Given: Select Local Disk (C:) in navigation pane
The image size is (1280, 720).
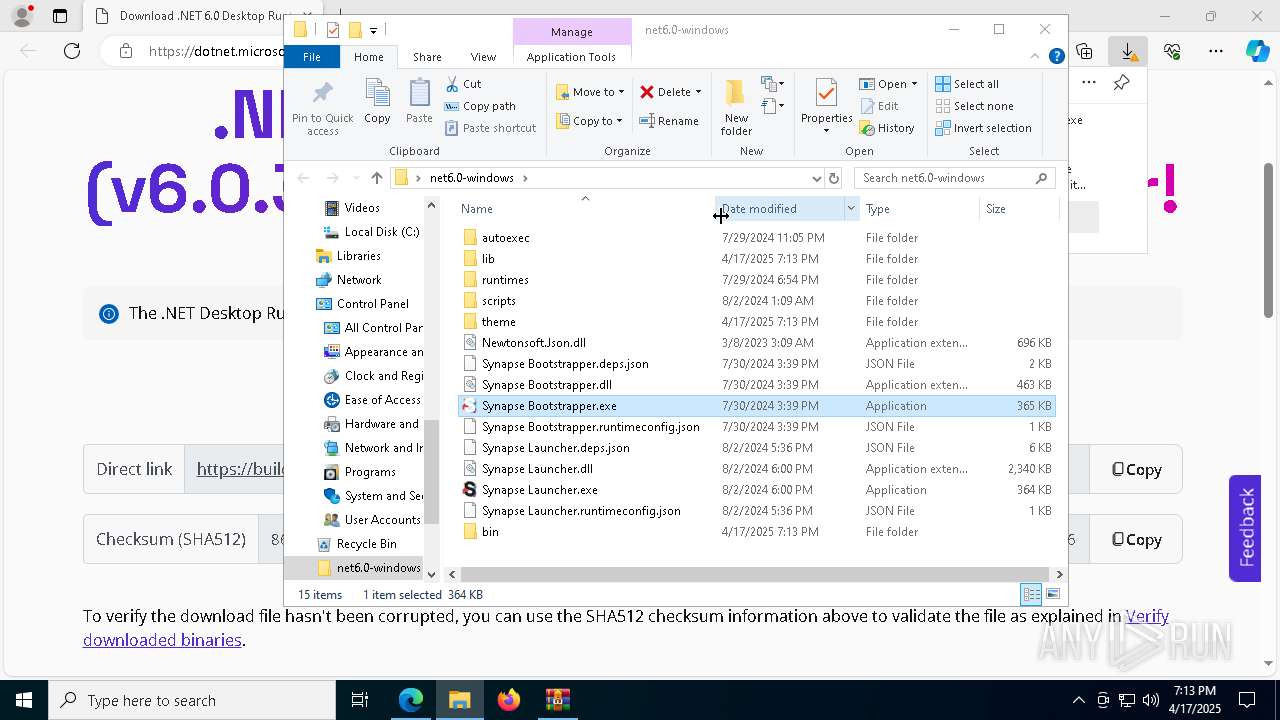Looking at the screenshot, I should coord(370,232).
